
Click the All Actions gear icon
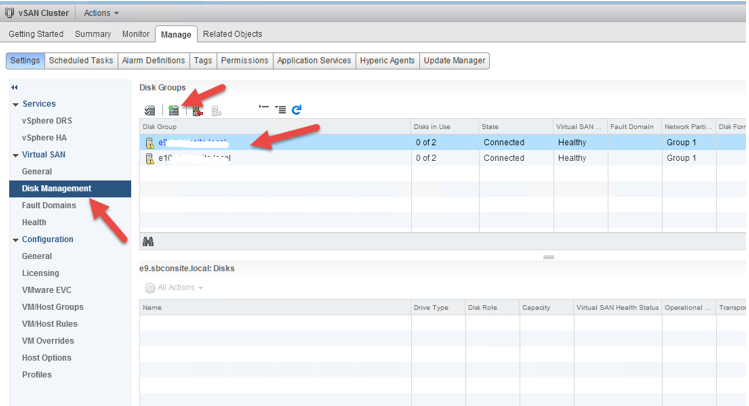pyautogui.click(x=150, y=288)
